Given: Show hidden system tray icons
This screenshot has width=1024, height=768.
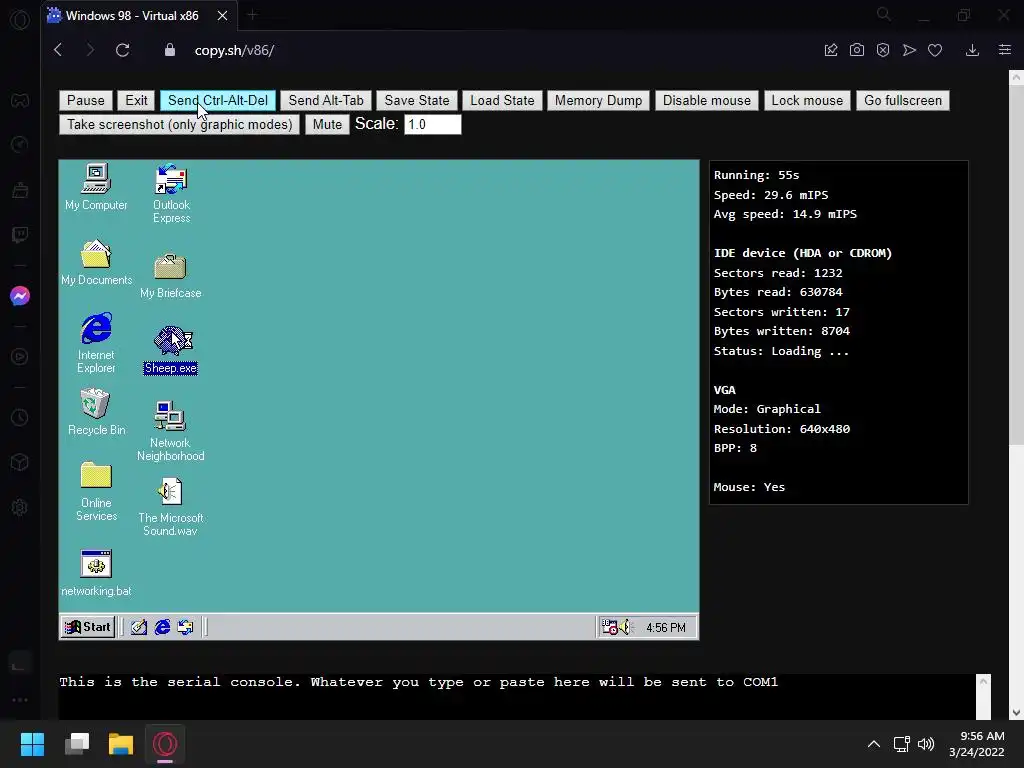Looking at the screenshot, I should (x=874, y=744).
